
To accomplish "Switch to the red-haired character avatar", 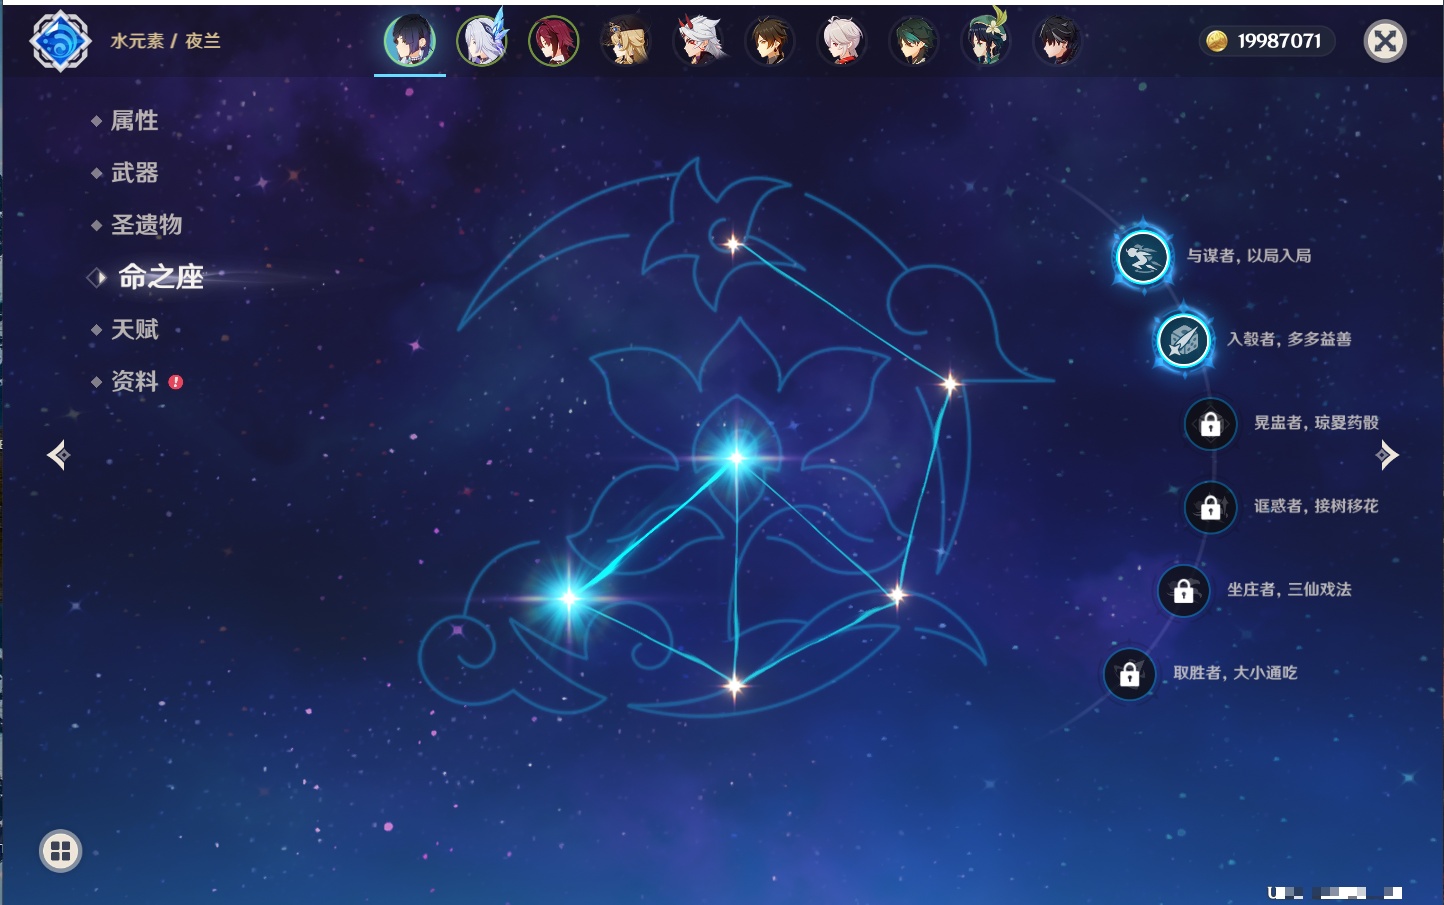I will coord(554,41).
